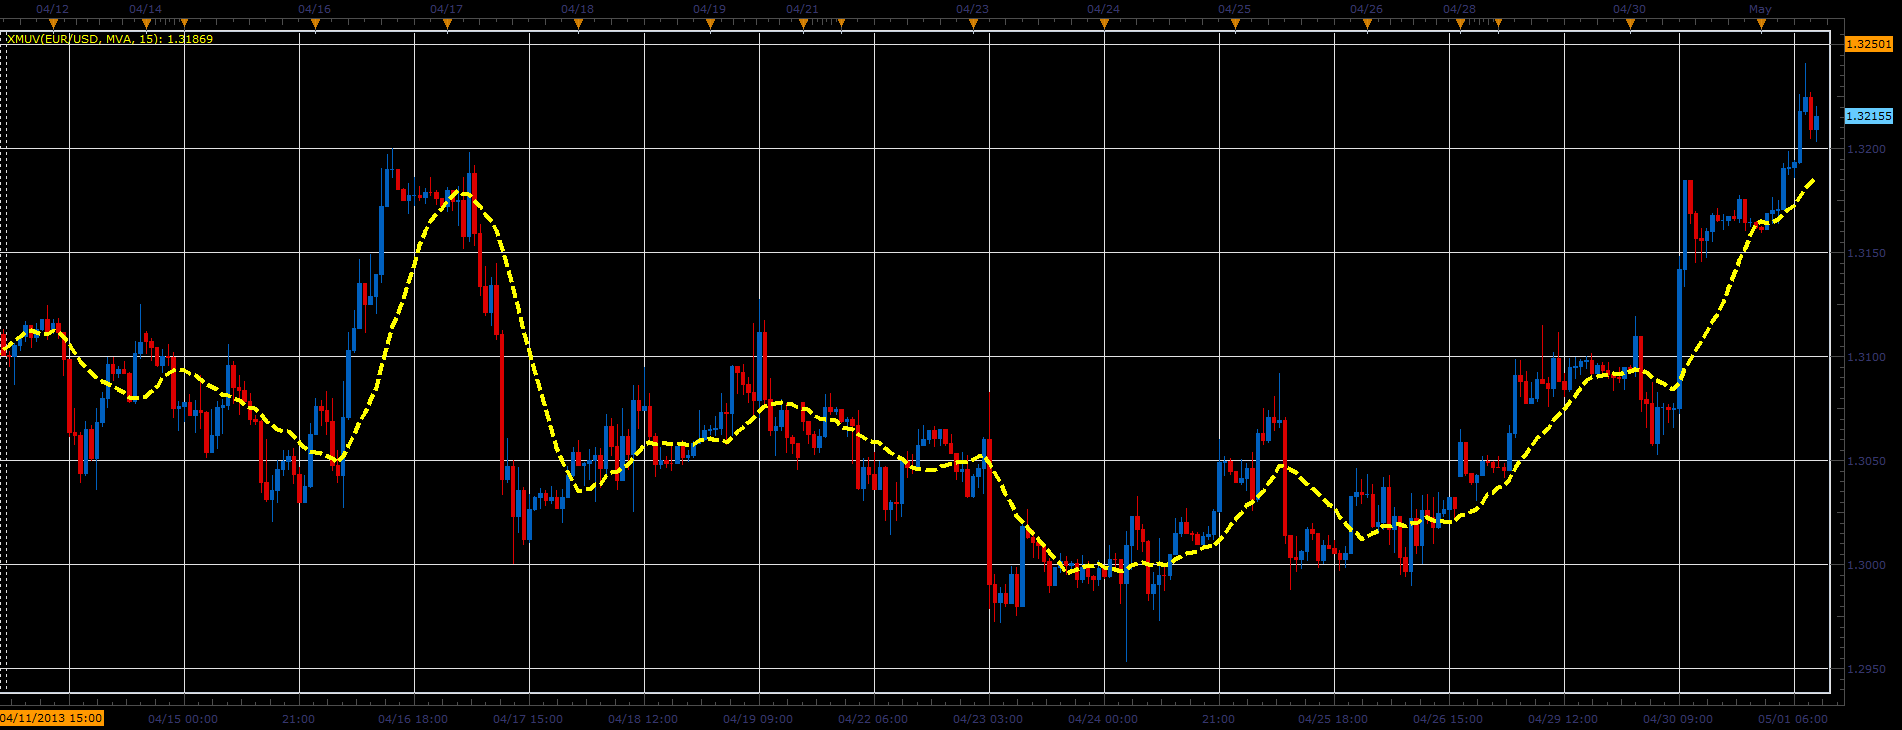Select the orange marker beneath 04/25
1902x730 pixels.
click(x=1235, y=23)
